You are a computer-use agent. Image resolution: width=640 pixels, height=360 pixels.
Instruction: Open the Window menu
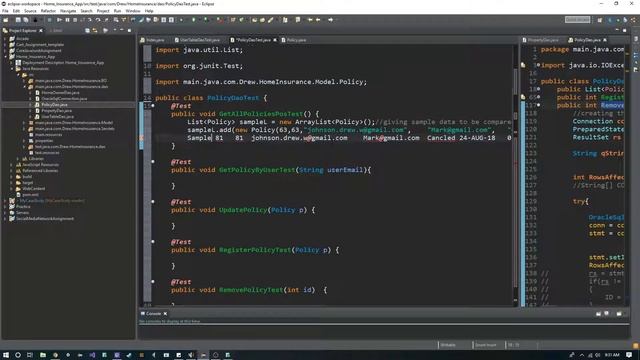[133, 11]
